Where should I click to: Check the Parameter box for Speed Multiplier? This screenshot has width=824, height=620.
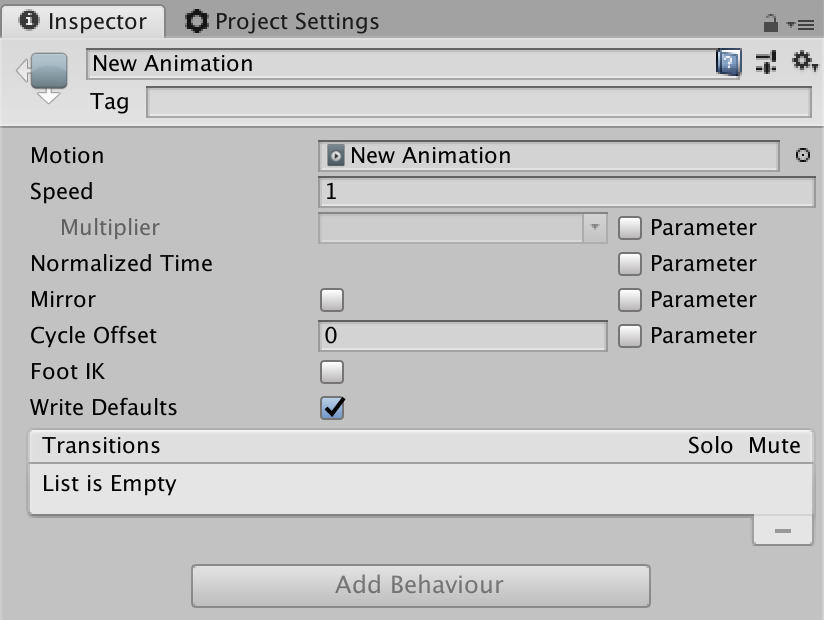[x=630, y=228]
